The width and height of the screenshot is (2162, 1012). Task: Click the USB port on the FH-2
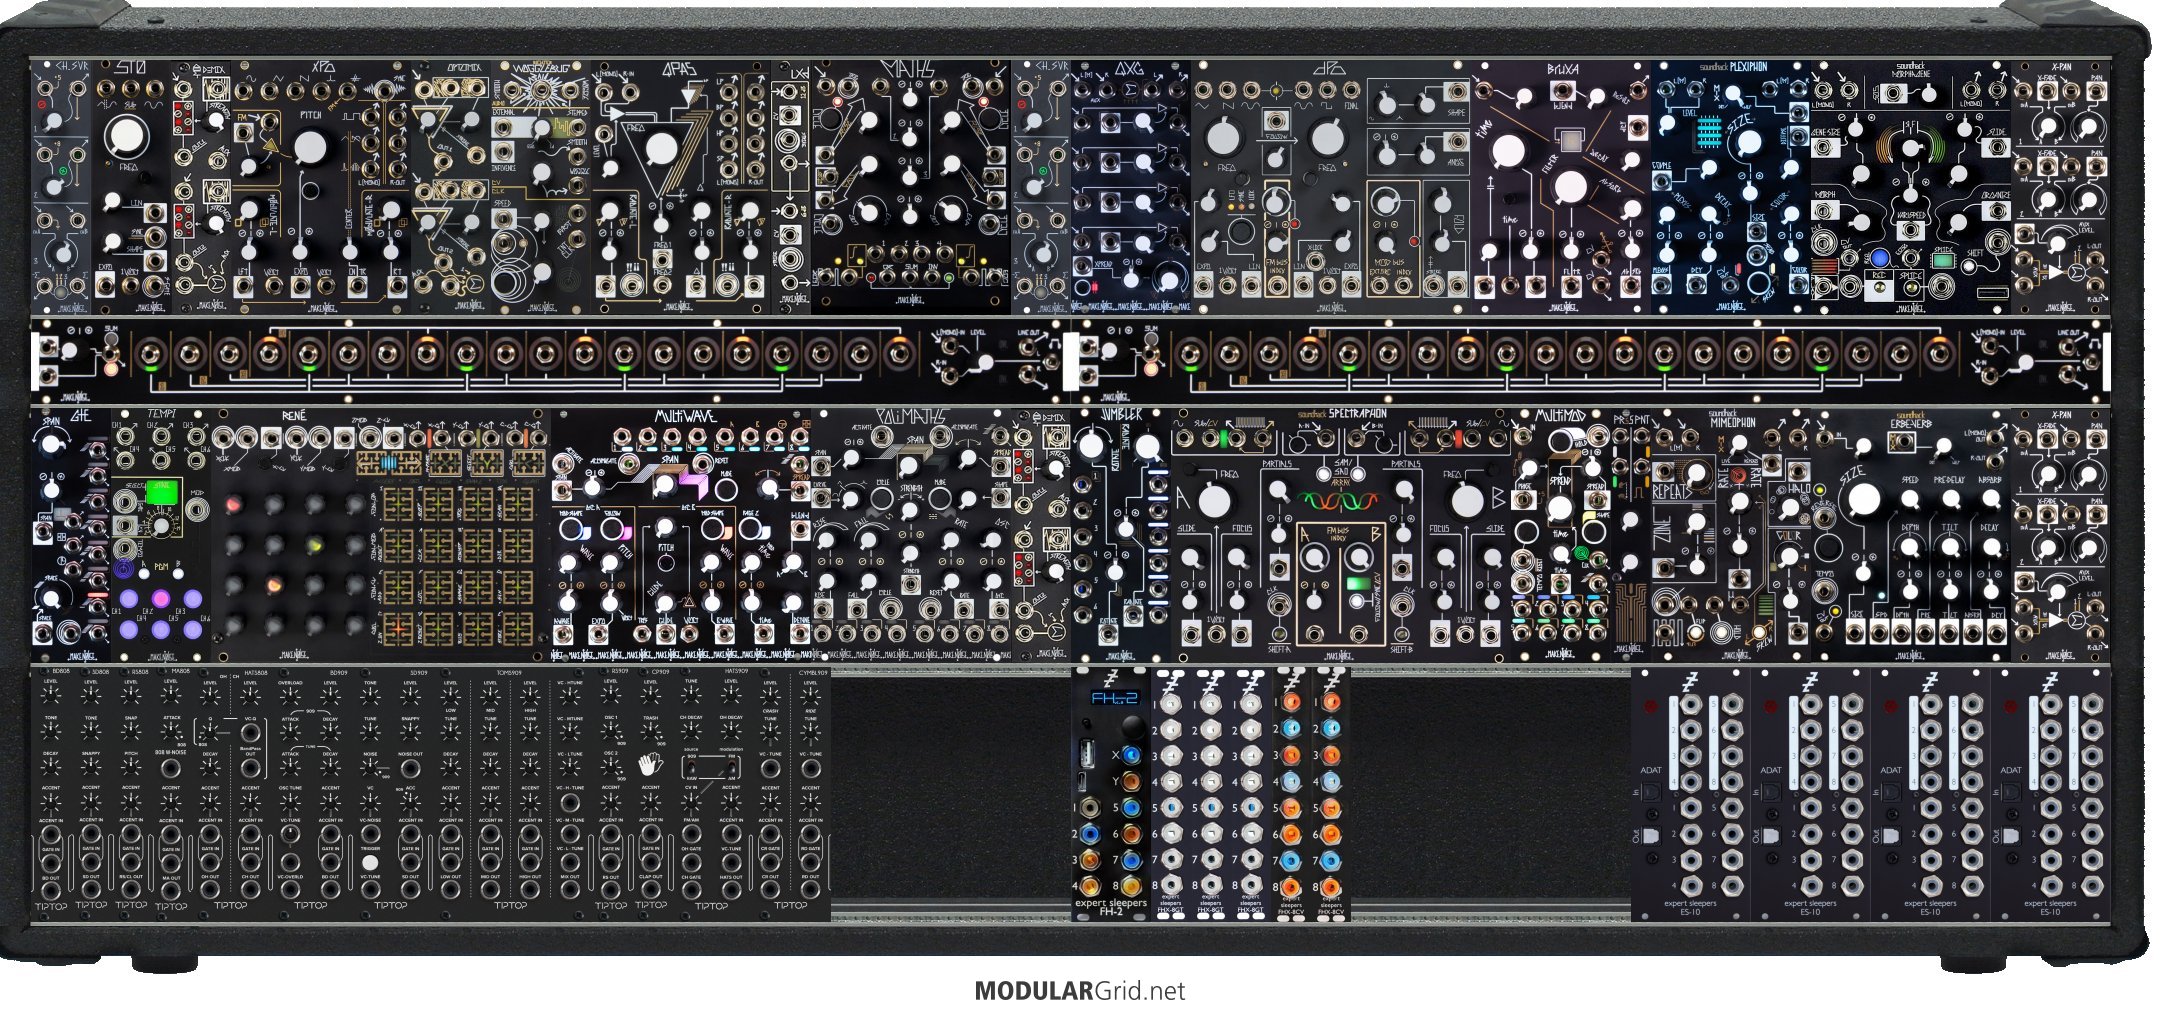pos(1087,753)
